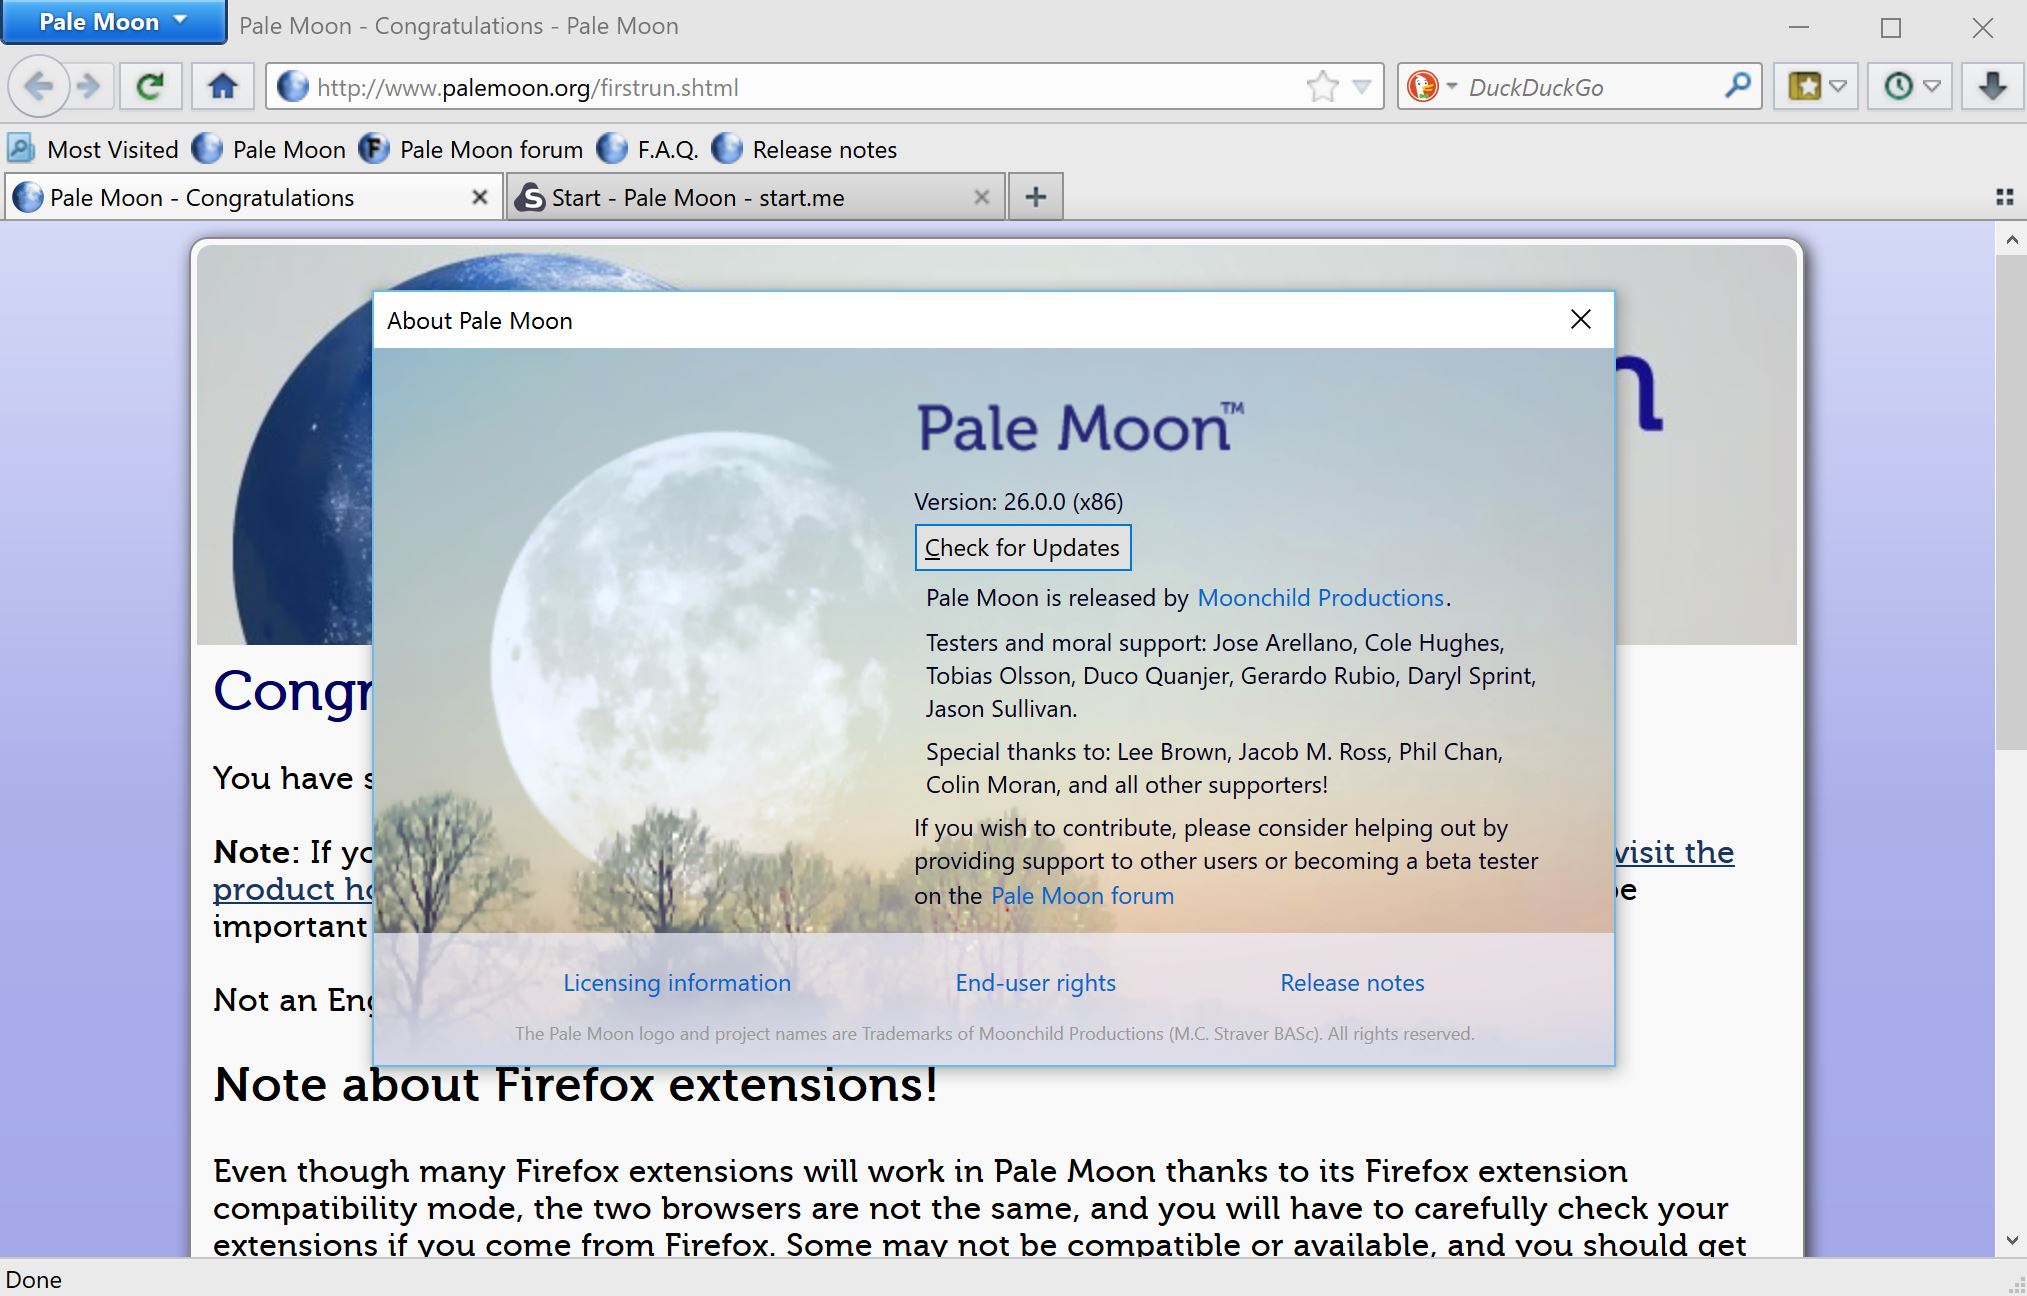Open the Downloads arrow button
This screenshot has width=2027, height=1296.
tap(1992, 87)
